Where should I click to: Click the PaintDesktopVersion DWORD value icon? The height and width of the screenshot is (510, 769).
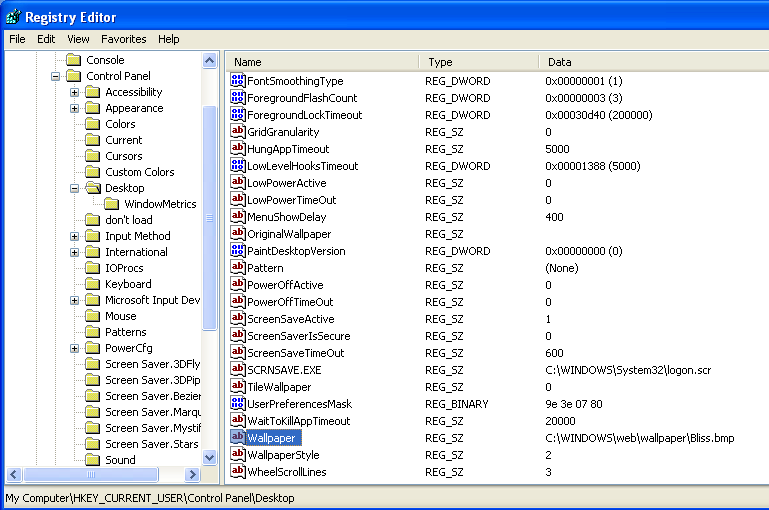tap(238, 250)
